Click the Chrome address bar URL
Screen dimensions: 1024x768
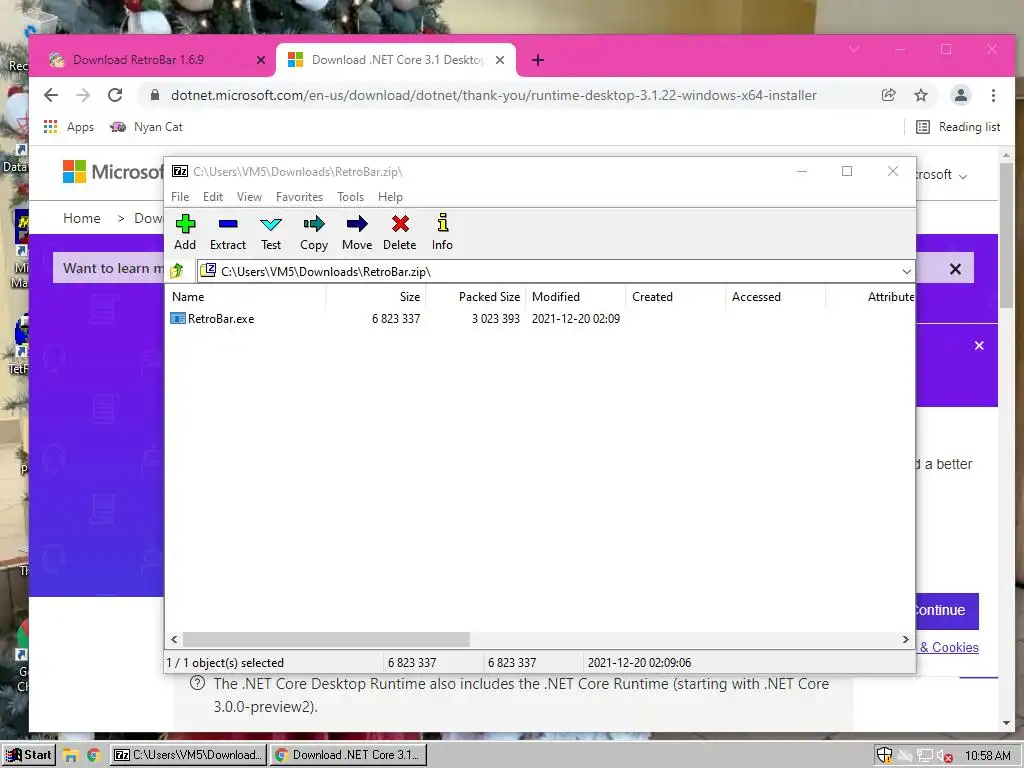tap(494, 95)
